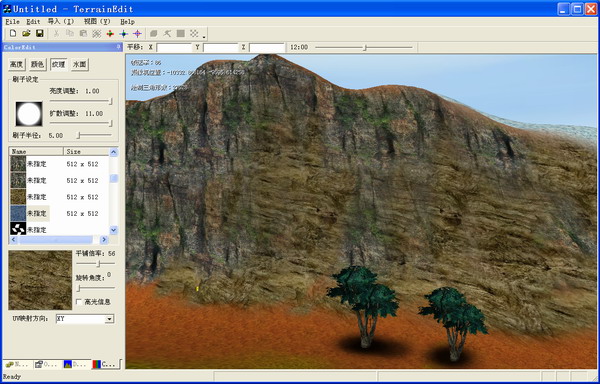Click the 颜色 color mode button
The height and width of the screenshot is (384, 600).
(38, 65)
